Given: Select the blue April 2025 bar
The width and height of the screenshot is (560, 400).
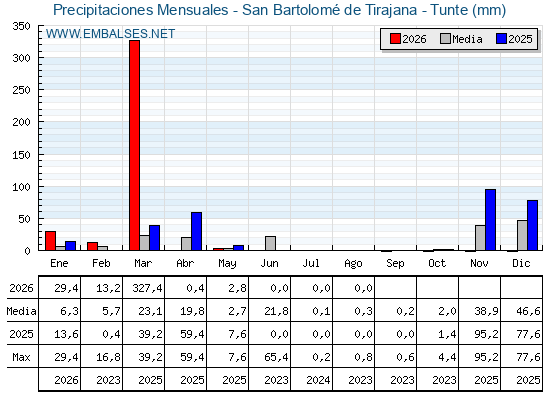Looking at the screenshot, I should pyautogui.click(x=196, y=231).
